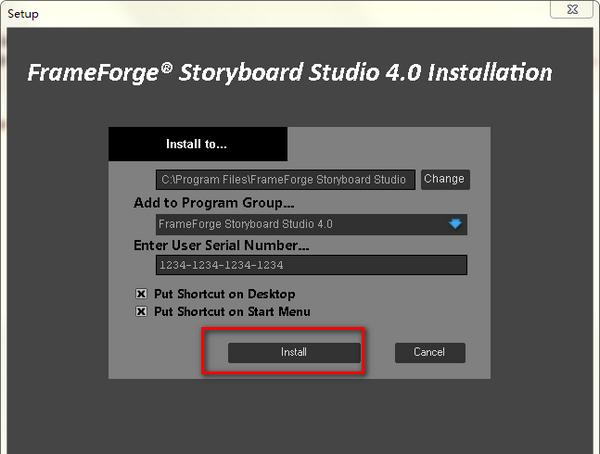
Task: Click the Put Shortcut on Desktop label
Action: pyautogui.click(x=224, y=294)
